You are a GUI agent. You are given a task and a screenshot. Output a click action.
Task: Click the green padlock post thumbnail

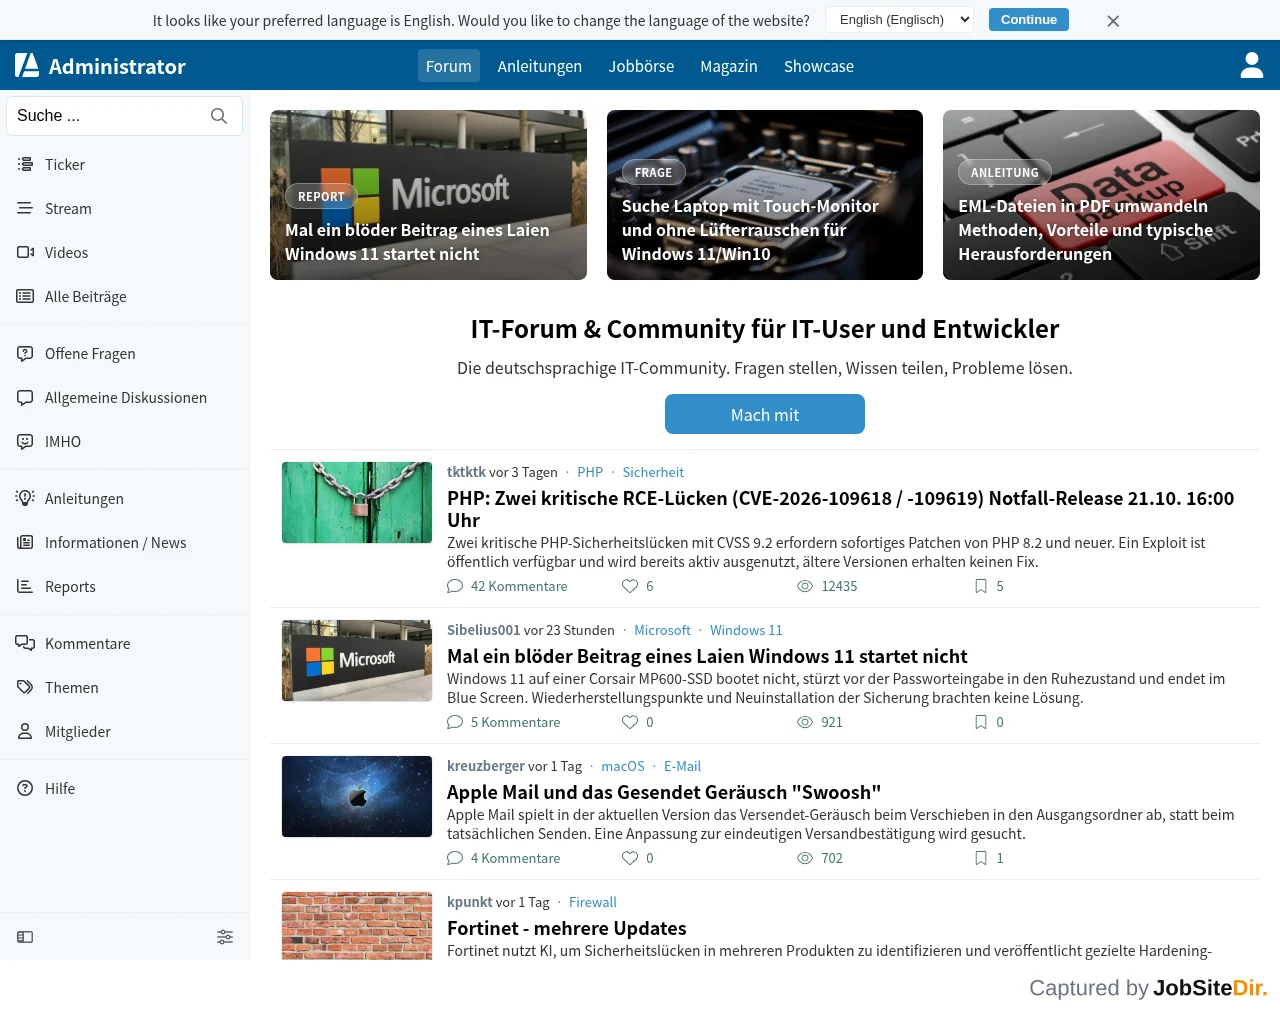357,502
